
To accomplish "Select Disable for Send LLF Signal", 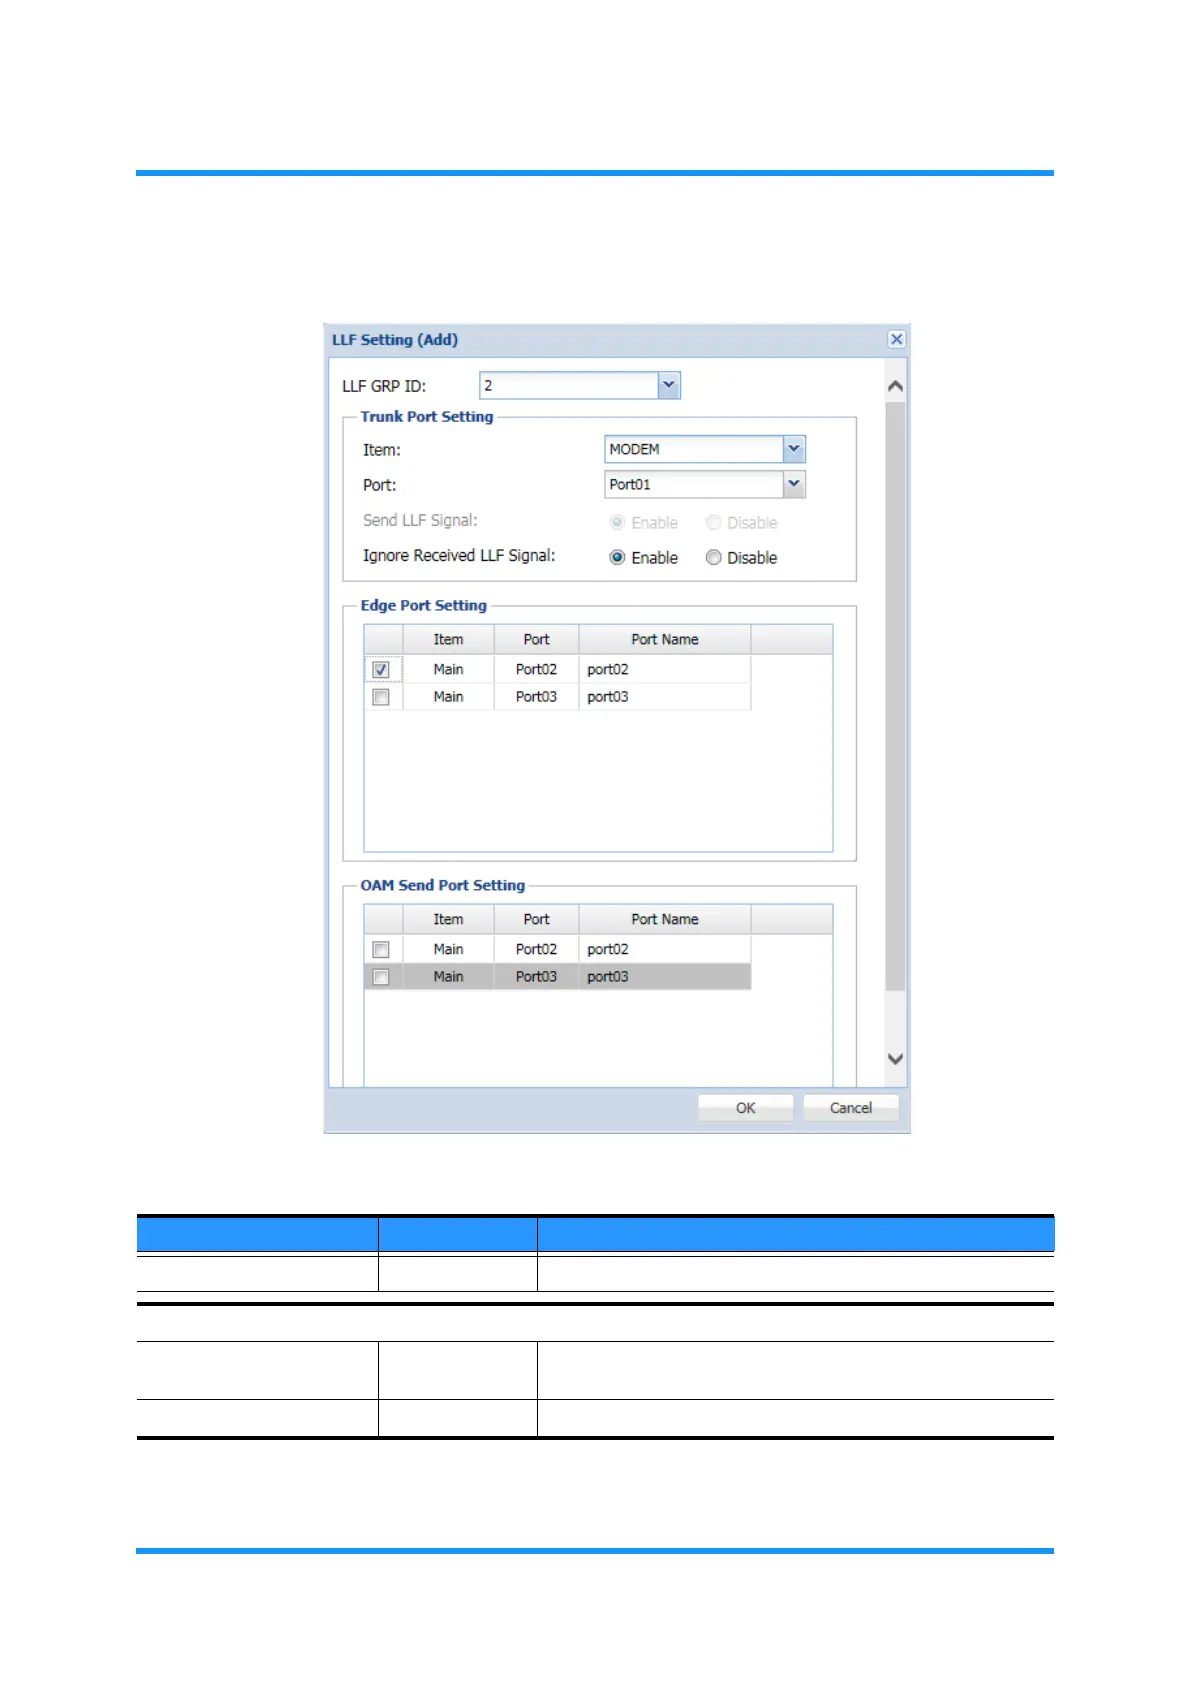I will [713, 522].
